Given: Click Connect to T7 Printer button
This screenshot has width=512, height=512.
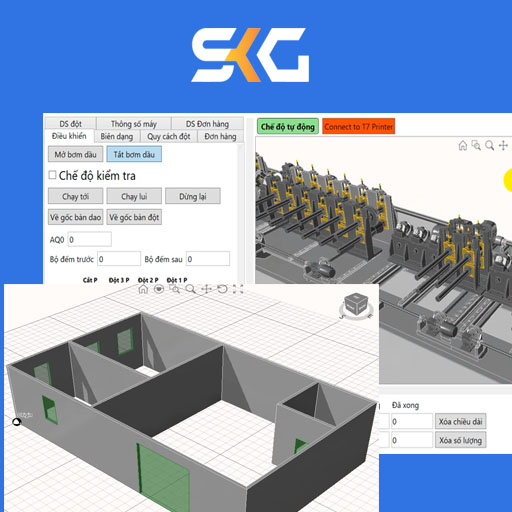Looking at the screenshot, I should click(x=359, y=127).
